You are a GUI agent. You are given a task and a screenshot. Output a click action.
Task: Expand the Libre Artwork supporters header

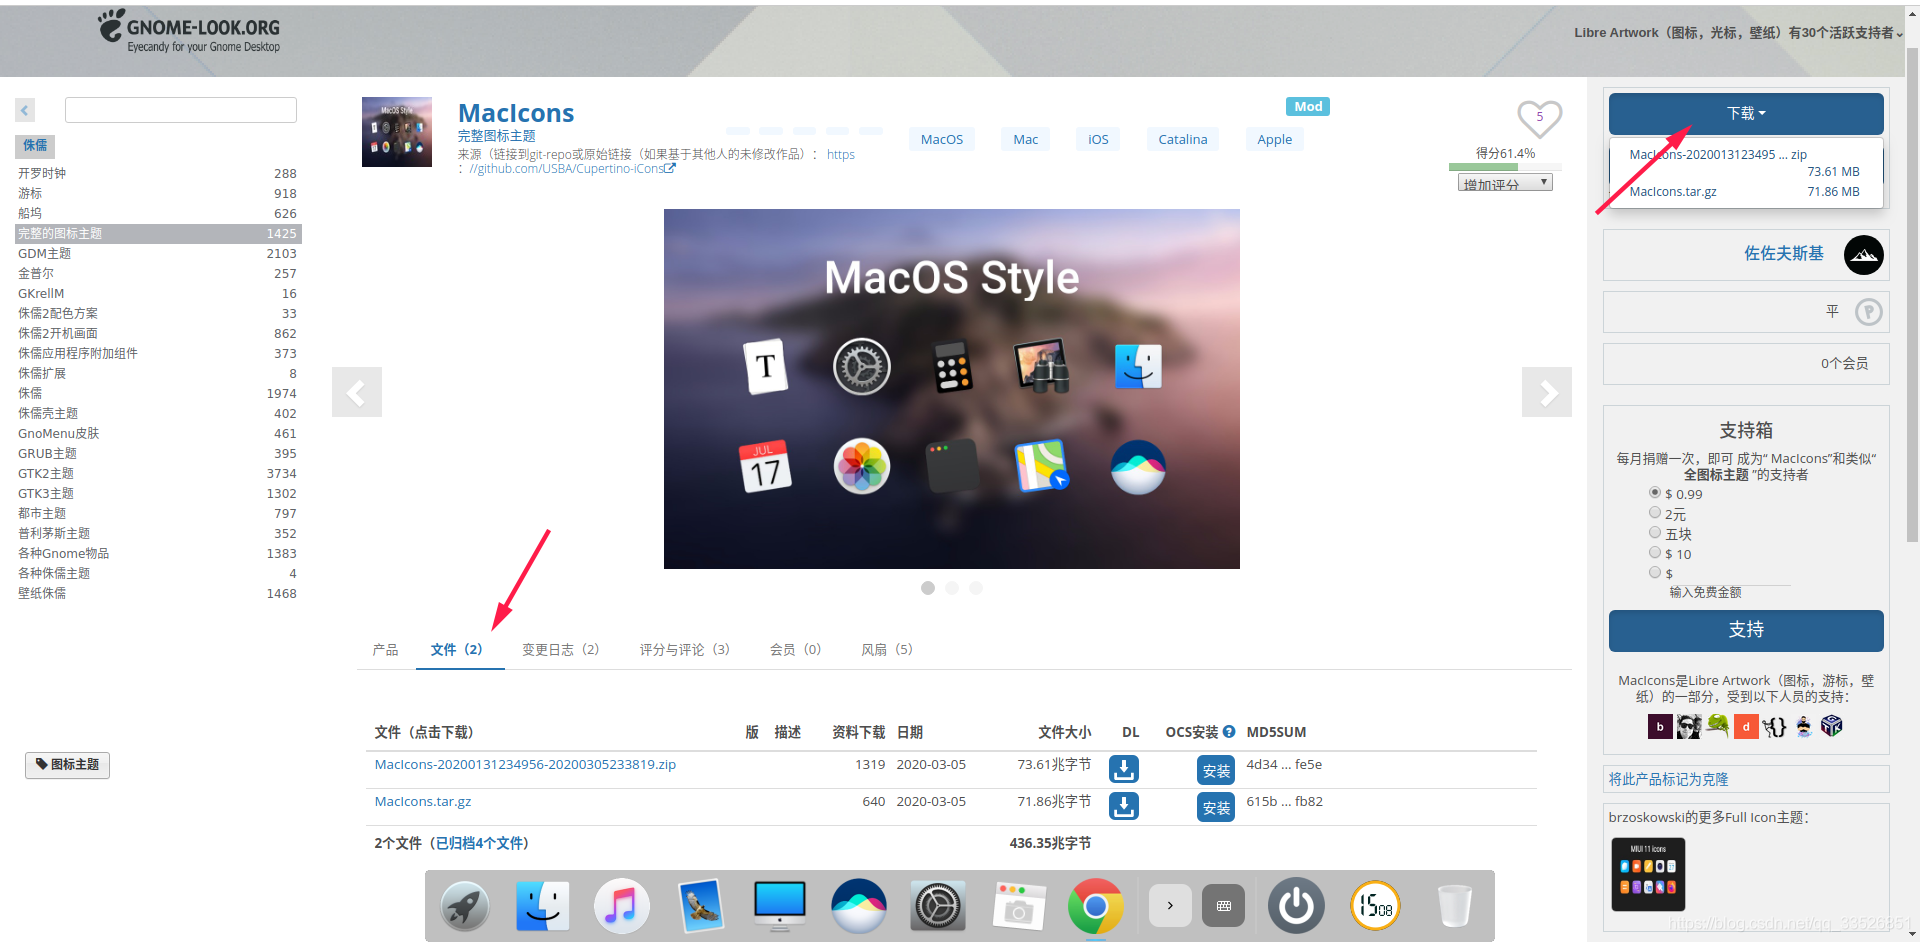click(1738, 33)
